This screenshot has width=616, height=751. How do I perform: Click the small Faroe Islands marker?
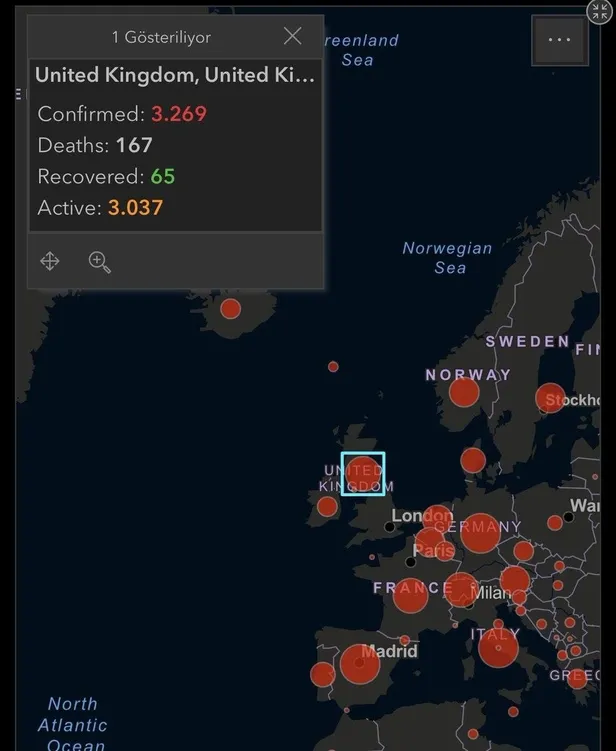[x=333, y=367]
